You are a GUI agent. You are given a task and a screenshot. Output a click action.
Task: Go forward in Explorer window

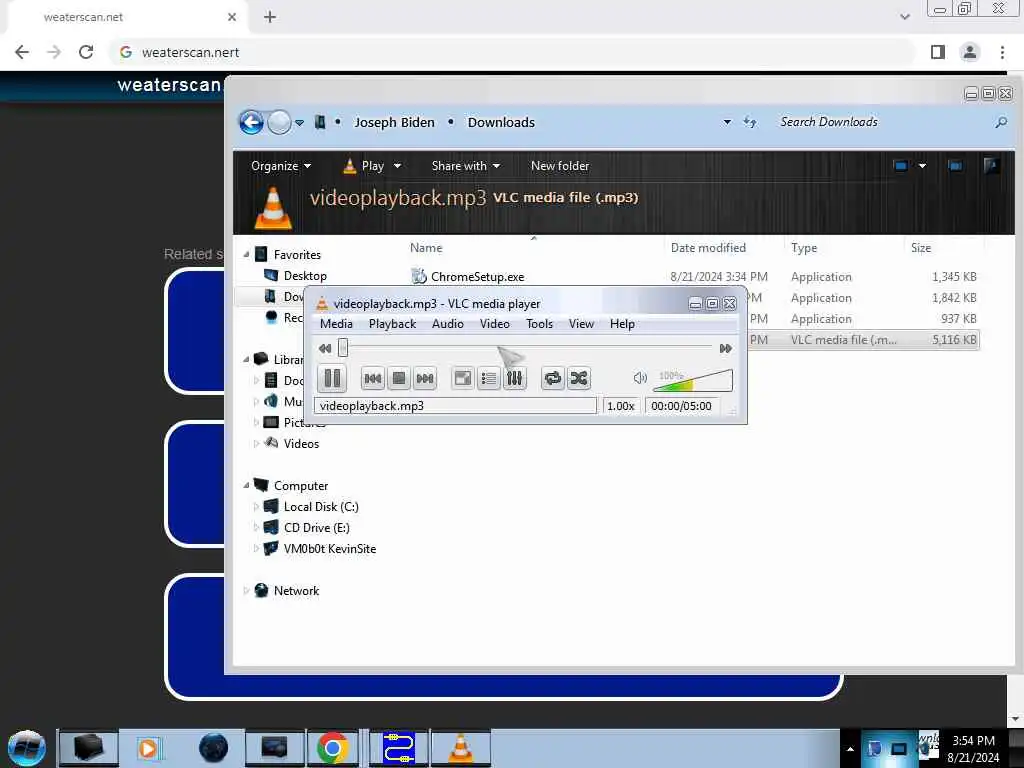tap(279, 122)
